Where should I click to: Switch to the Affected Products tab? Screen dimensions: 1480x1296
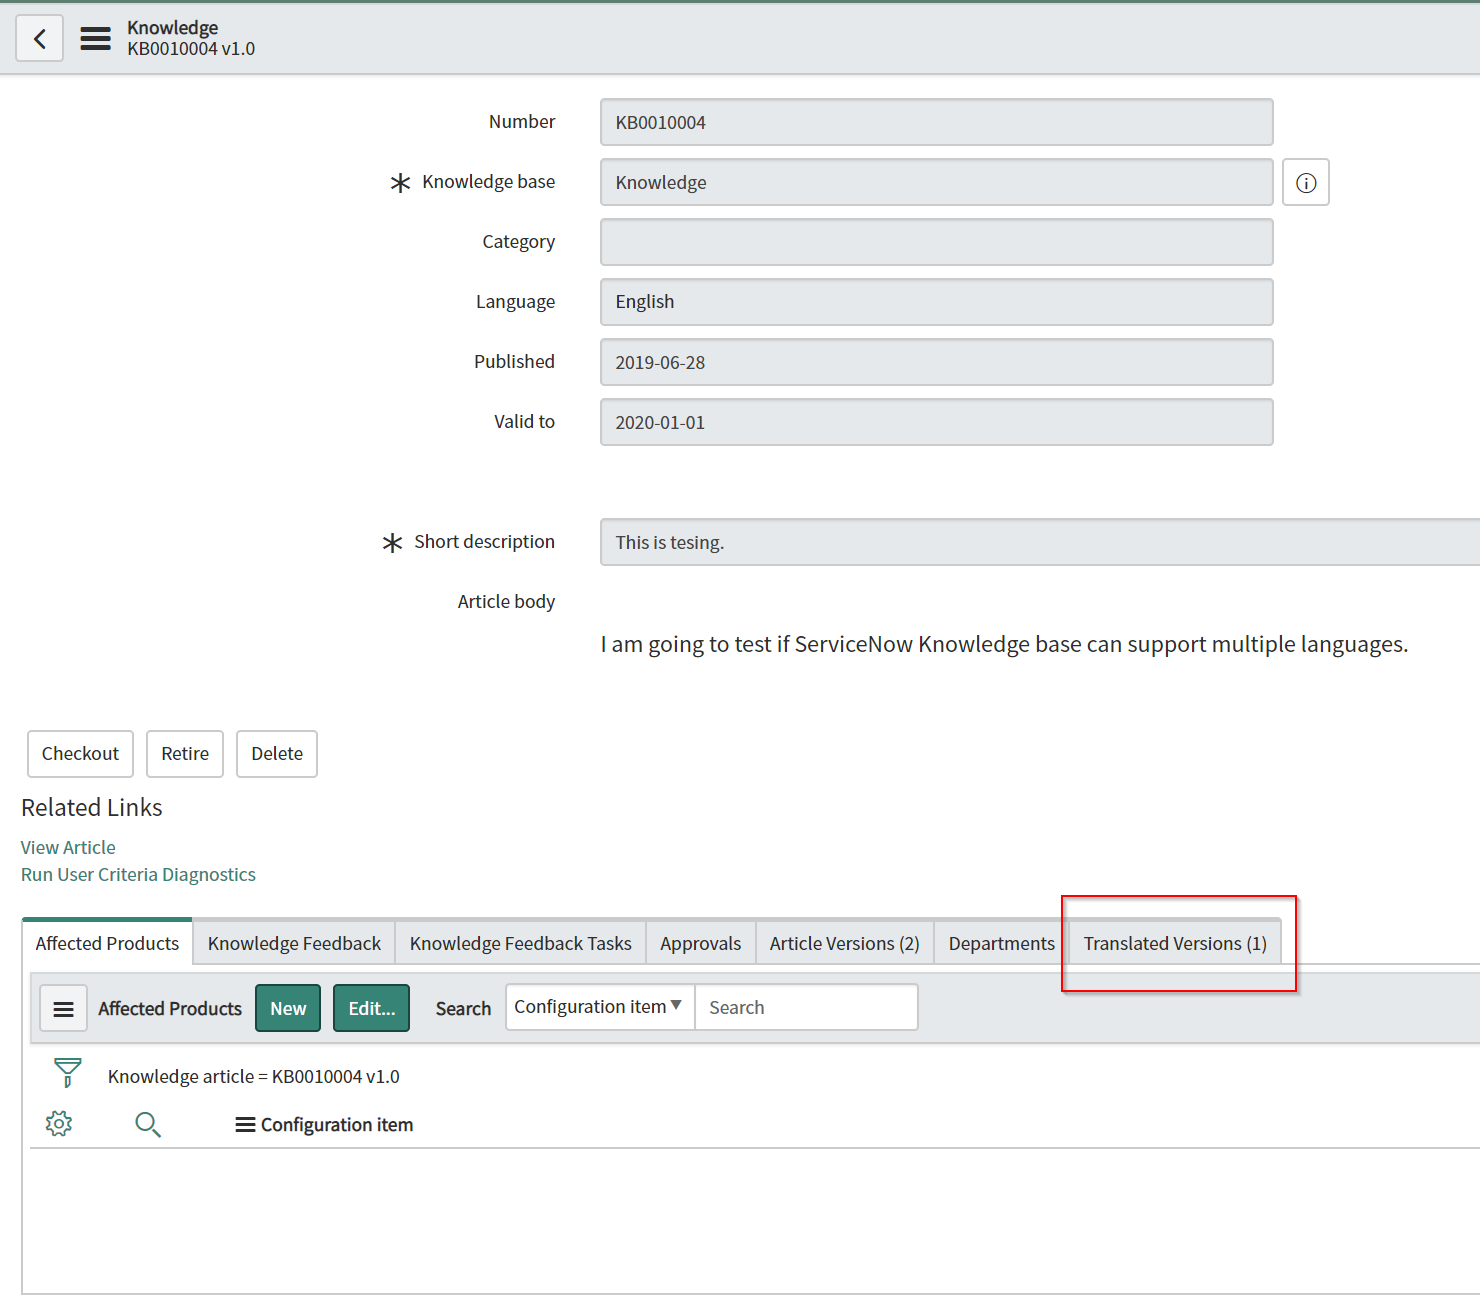click(x=107, y=943)
